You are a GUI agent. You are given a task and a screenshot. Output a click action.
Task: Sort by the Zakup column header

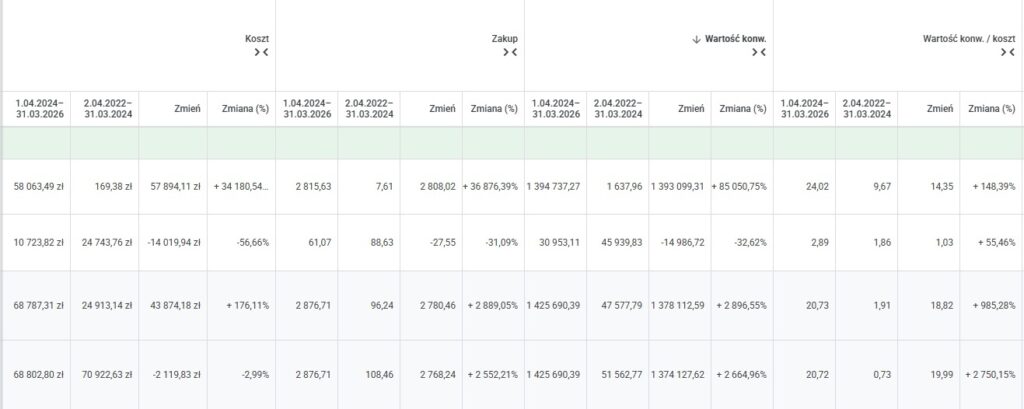coord(504,39)
